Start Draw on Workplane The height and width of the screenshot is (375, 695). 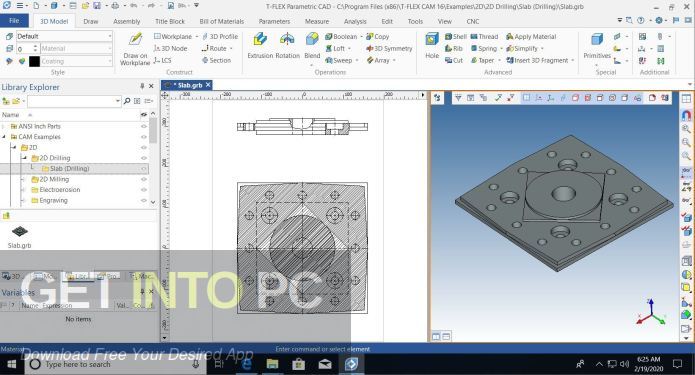(x=135, y=49)
